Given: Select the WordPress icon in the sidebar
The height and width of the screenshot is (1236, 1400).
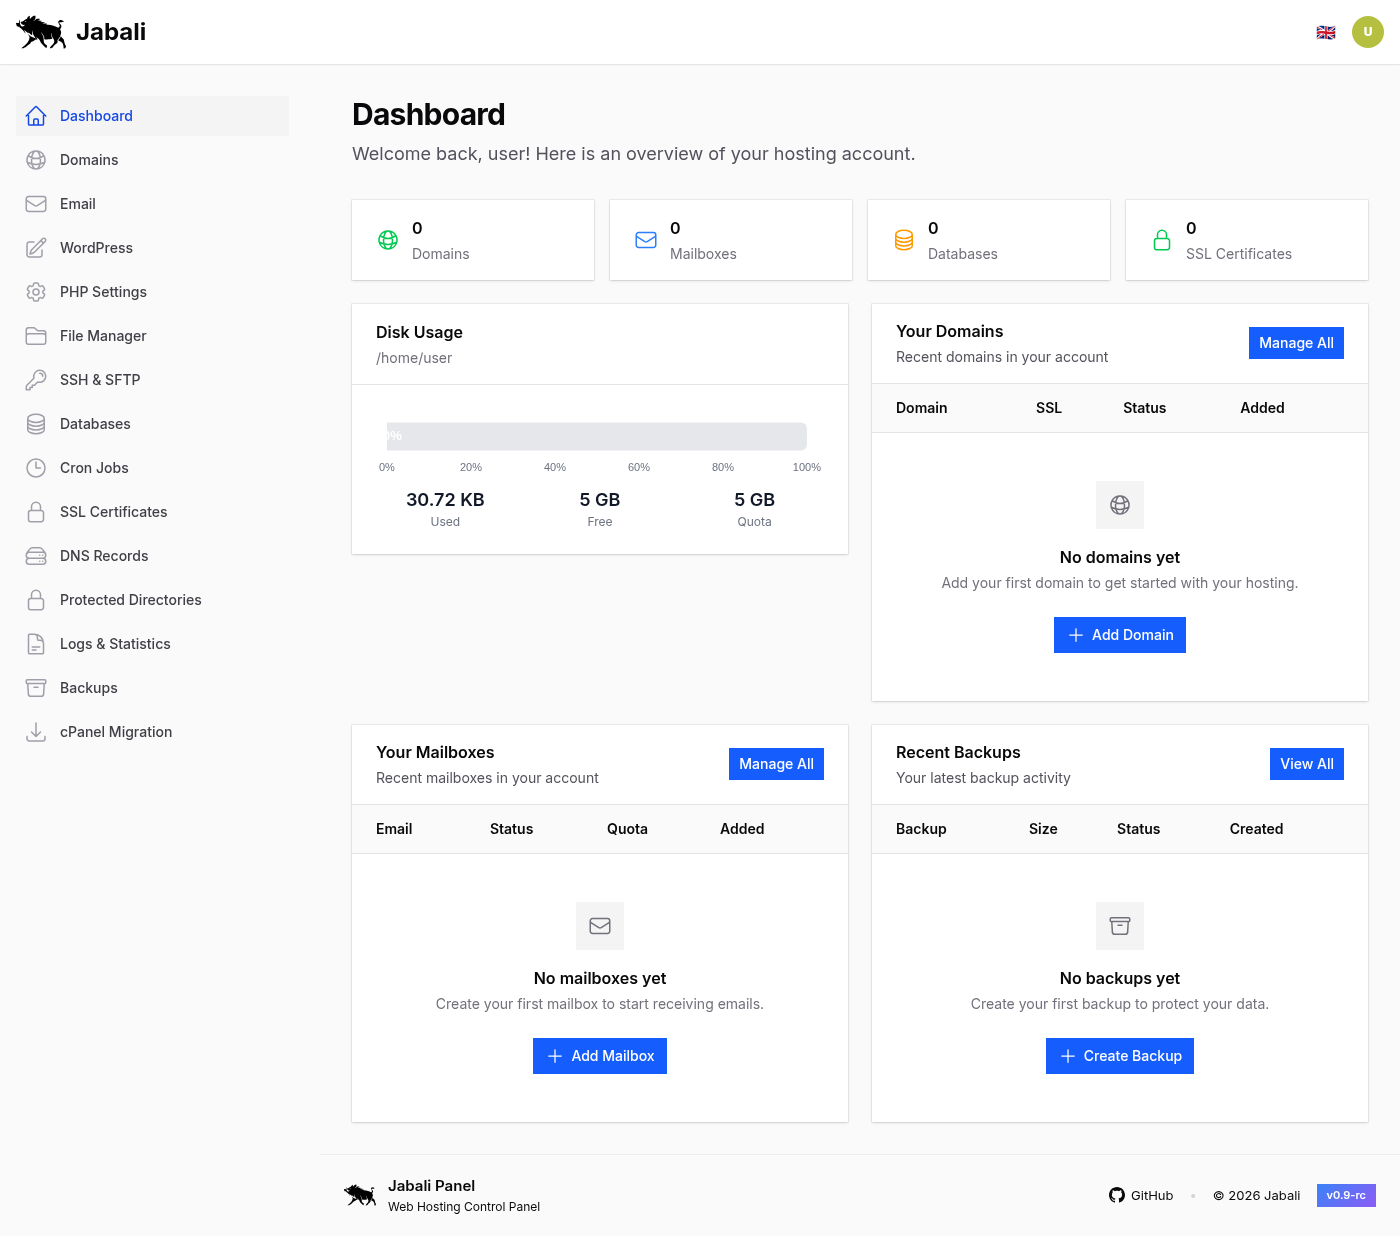Looking at the screenshot, I should click(36, 248).
